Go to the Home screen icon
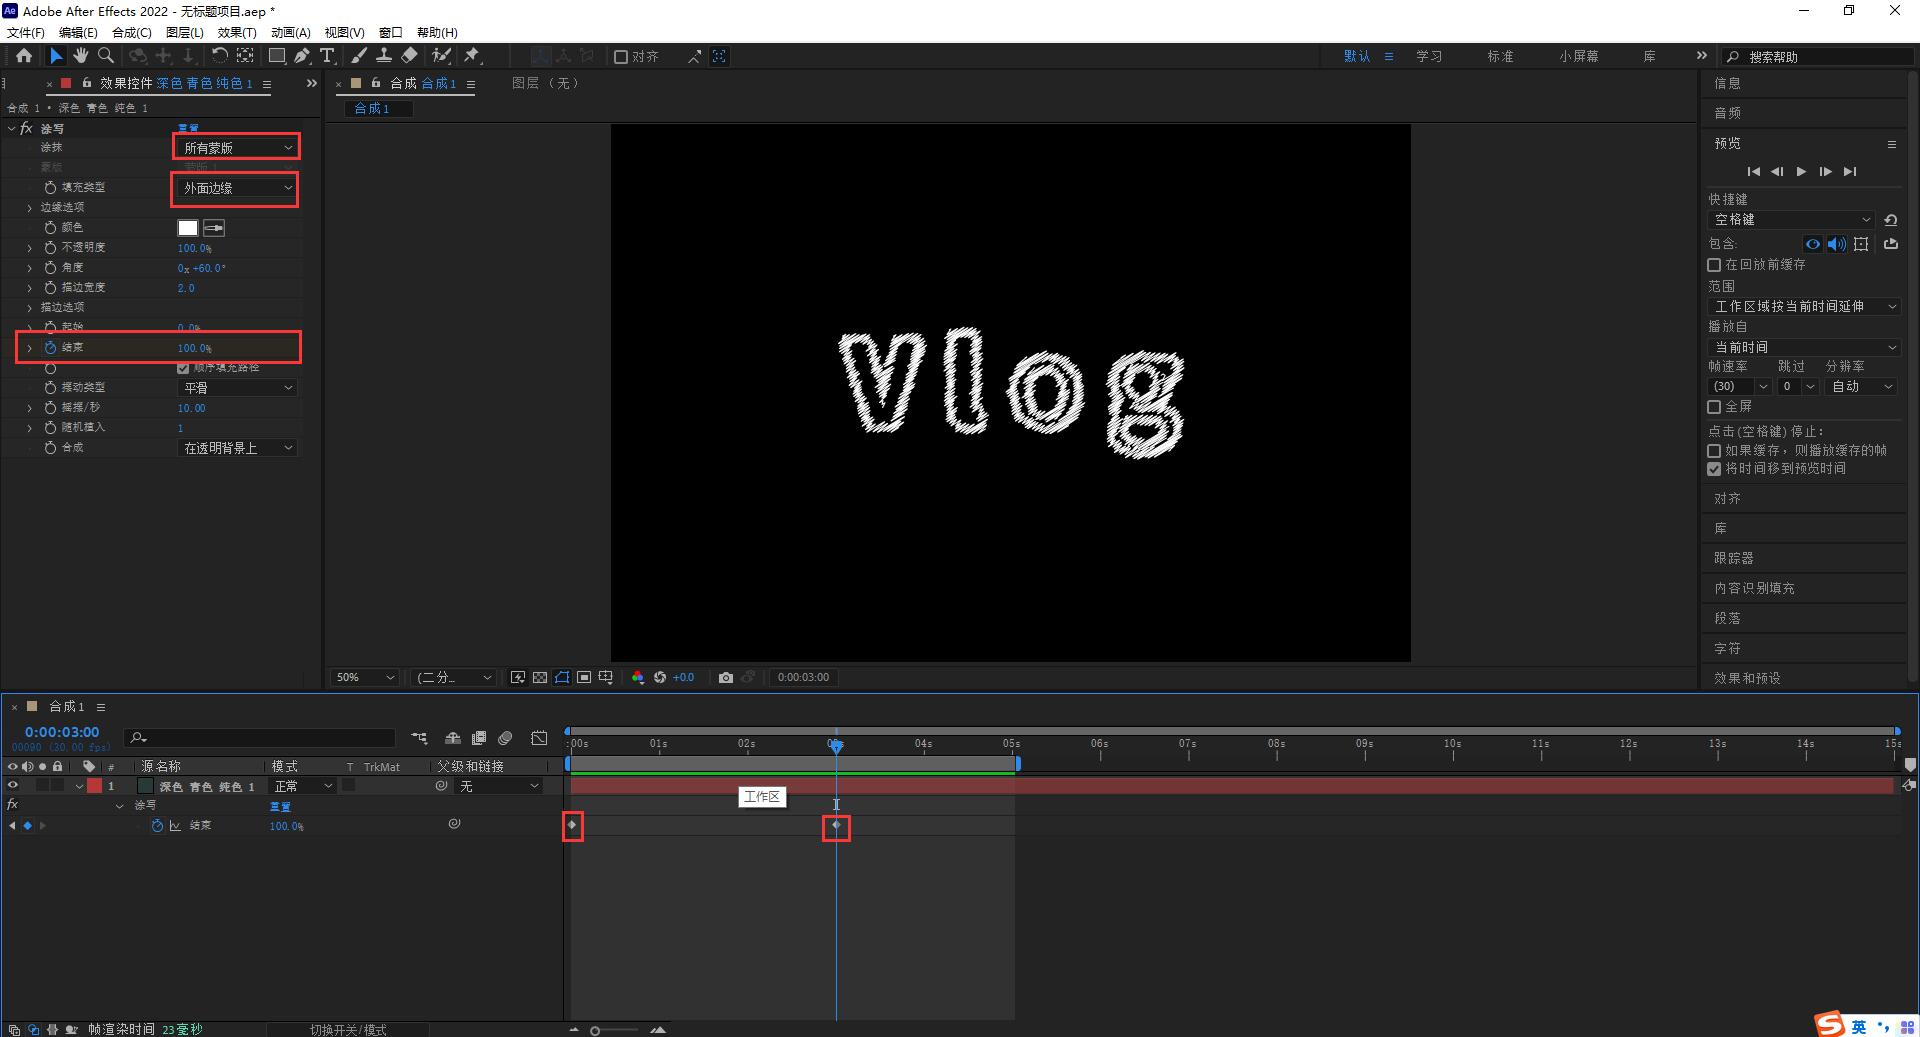 (x=24, y=56)
